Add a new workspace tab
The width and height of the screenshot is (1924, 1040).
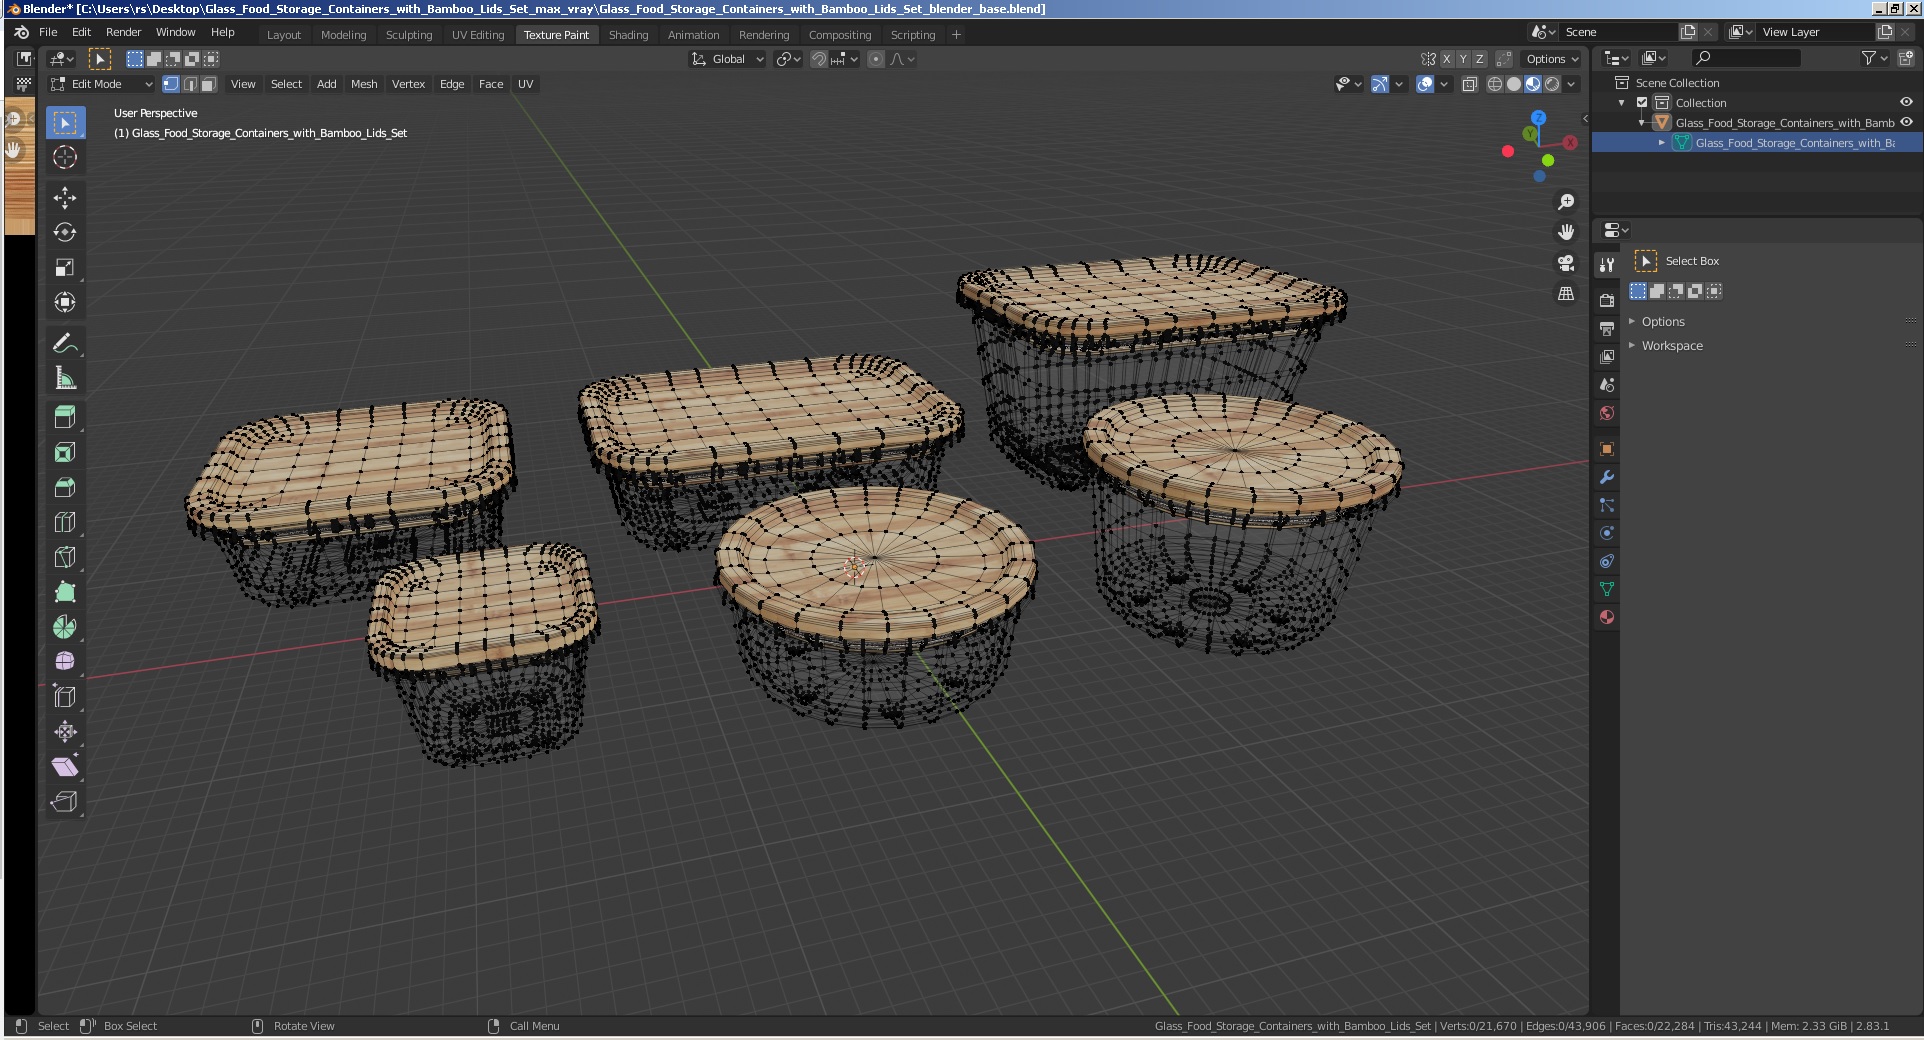click(x=956, y=35)
